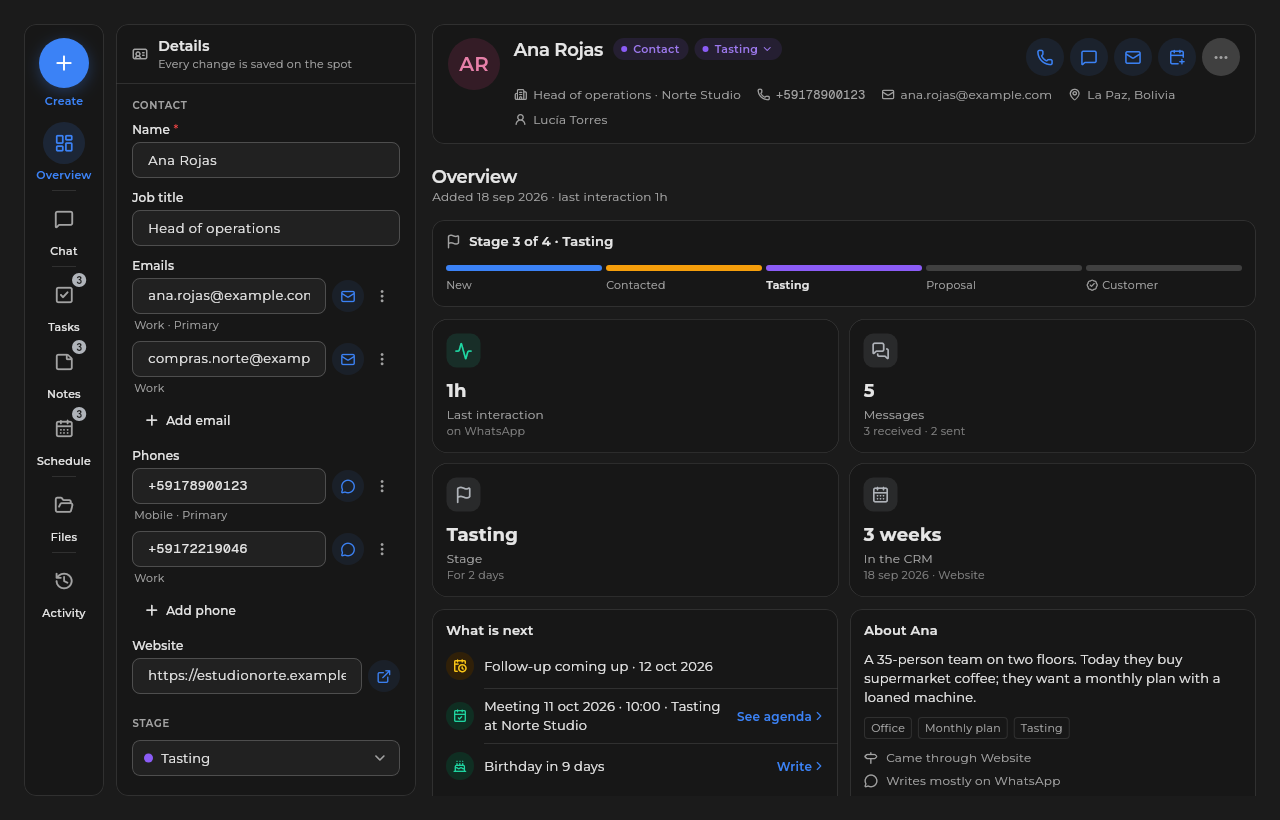1280x820 pixels.
Task: Message +59178900123 via its chat icon
Action: coord(348,486)
